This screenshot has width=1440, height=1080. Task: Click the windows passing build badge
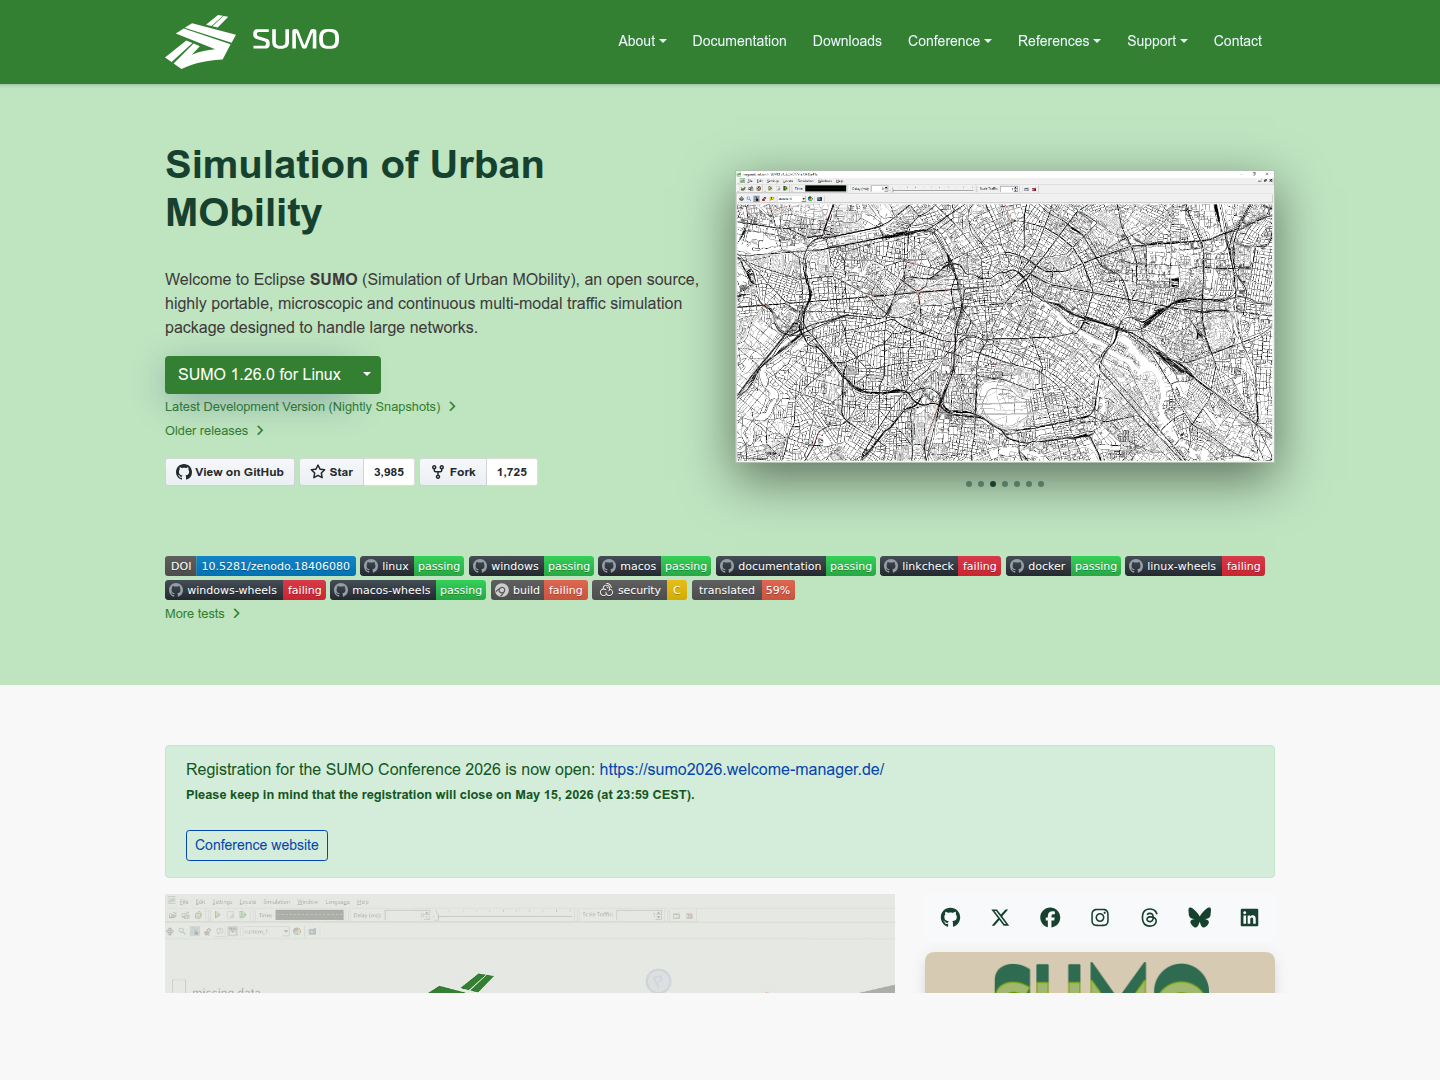pos(531,566)
